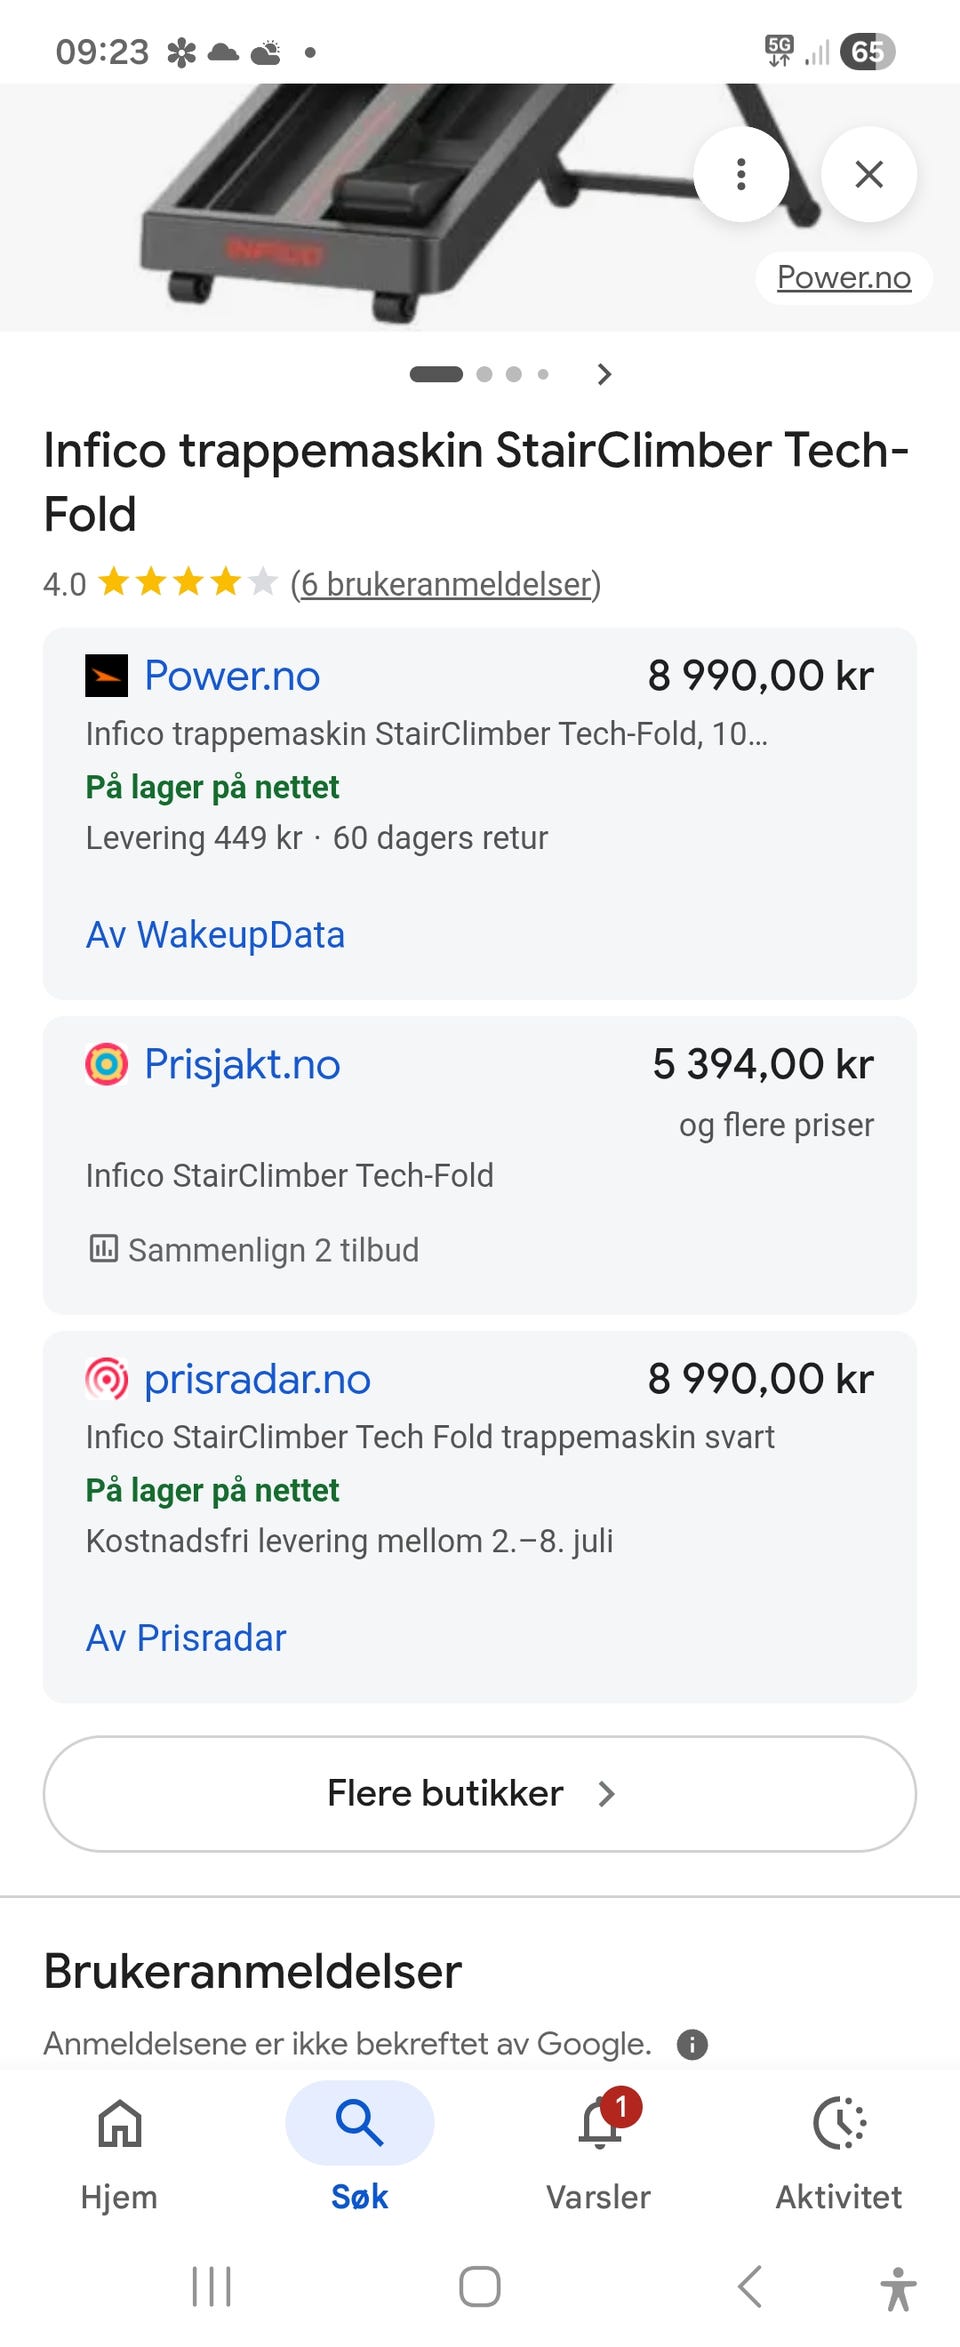
Task: Tap the Prisjakt.no logo icon
Action: [106, 1064]
